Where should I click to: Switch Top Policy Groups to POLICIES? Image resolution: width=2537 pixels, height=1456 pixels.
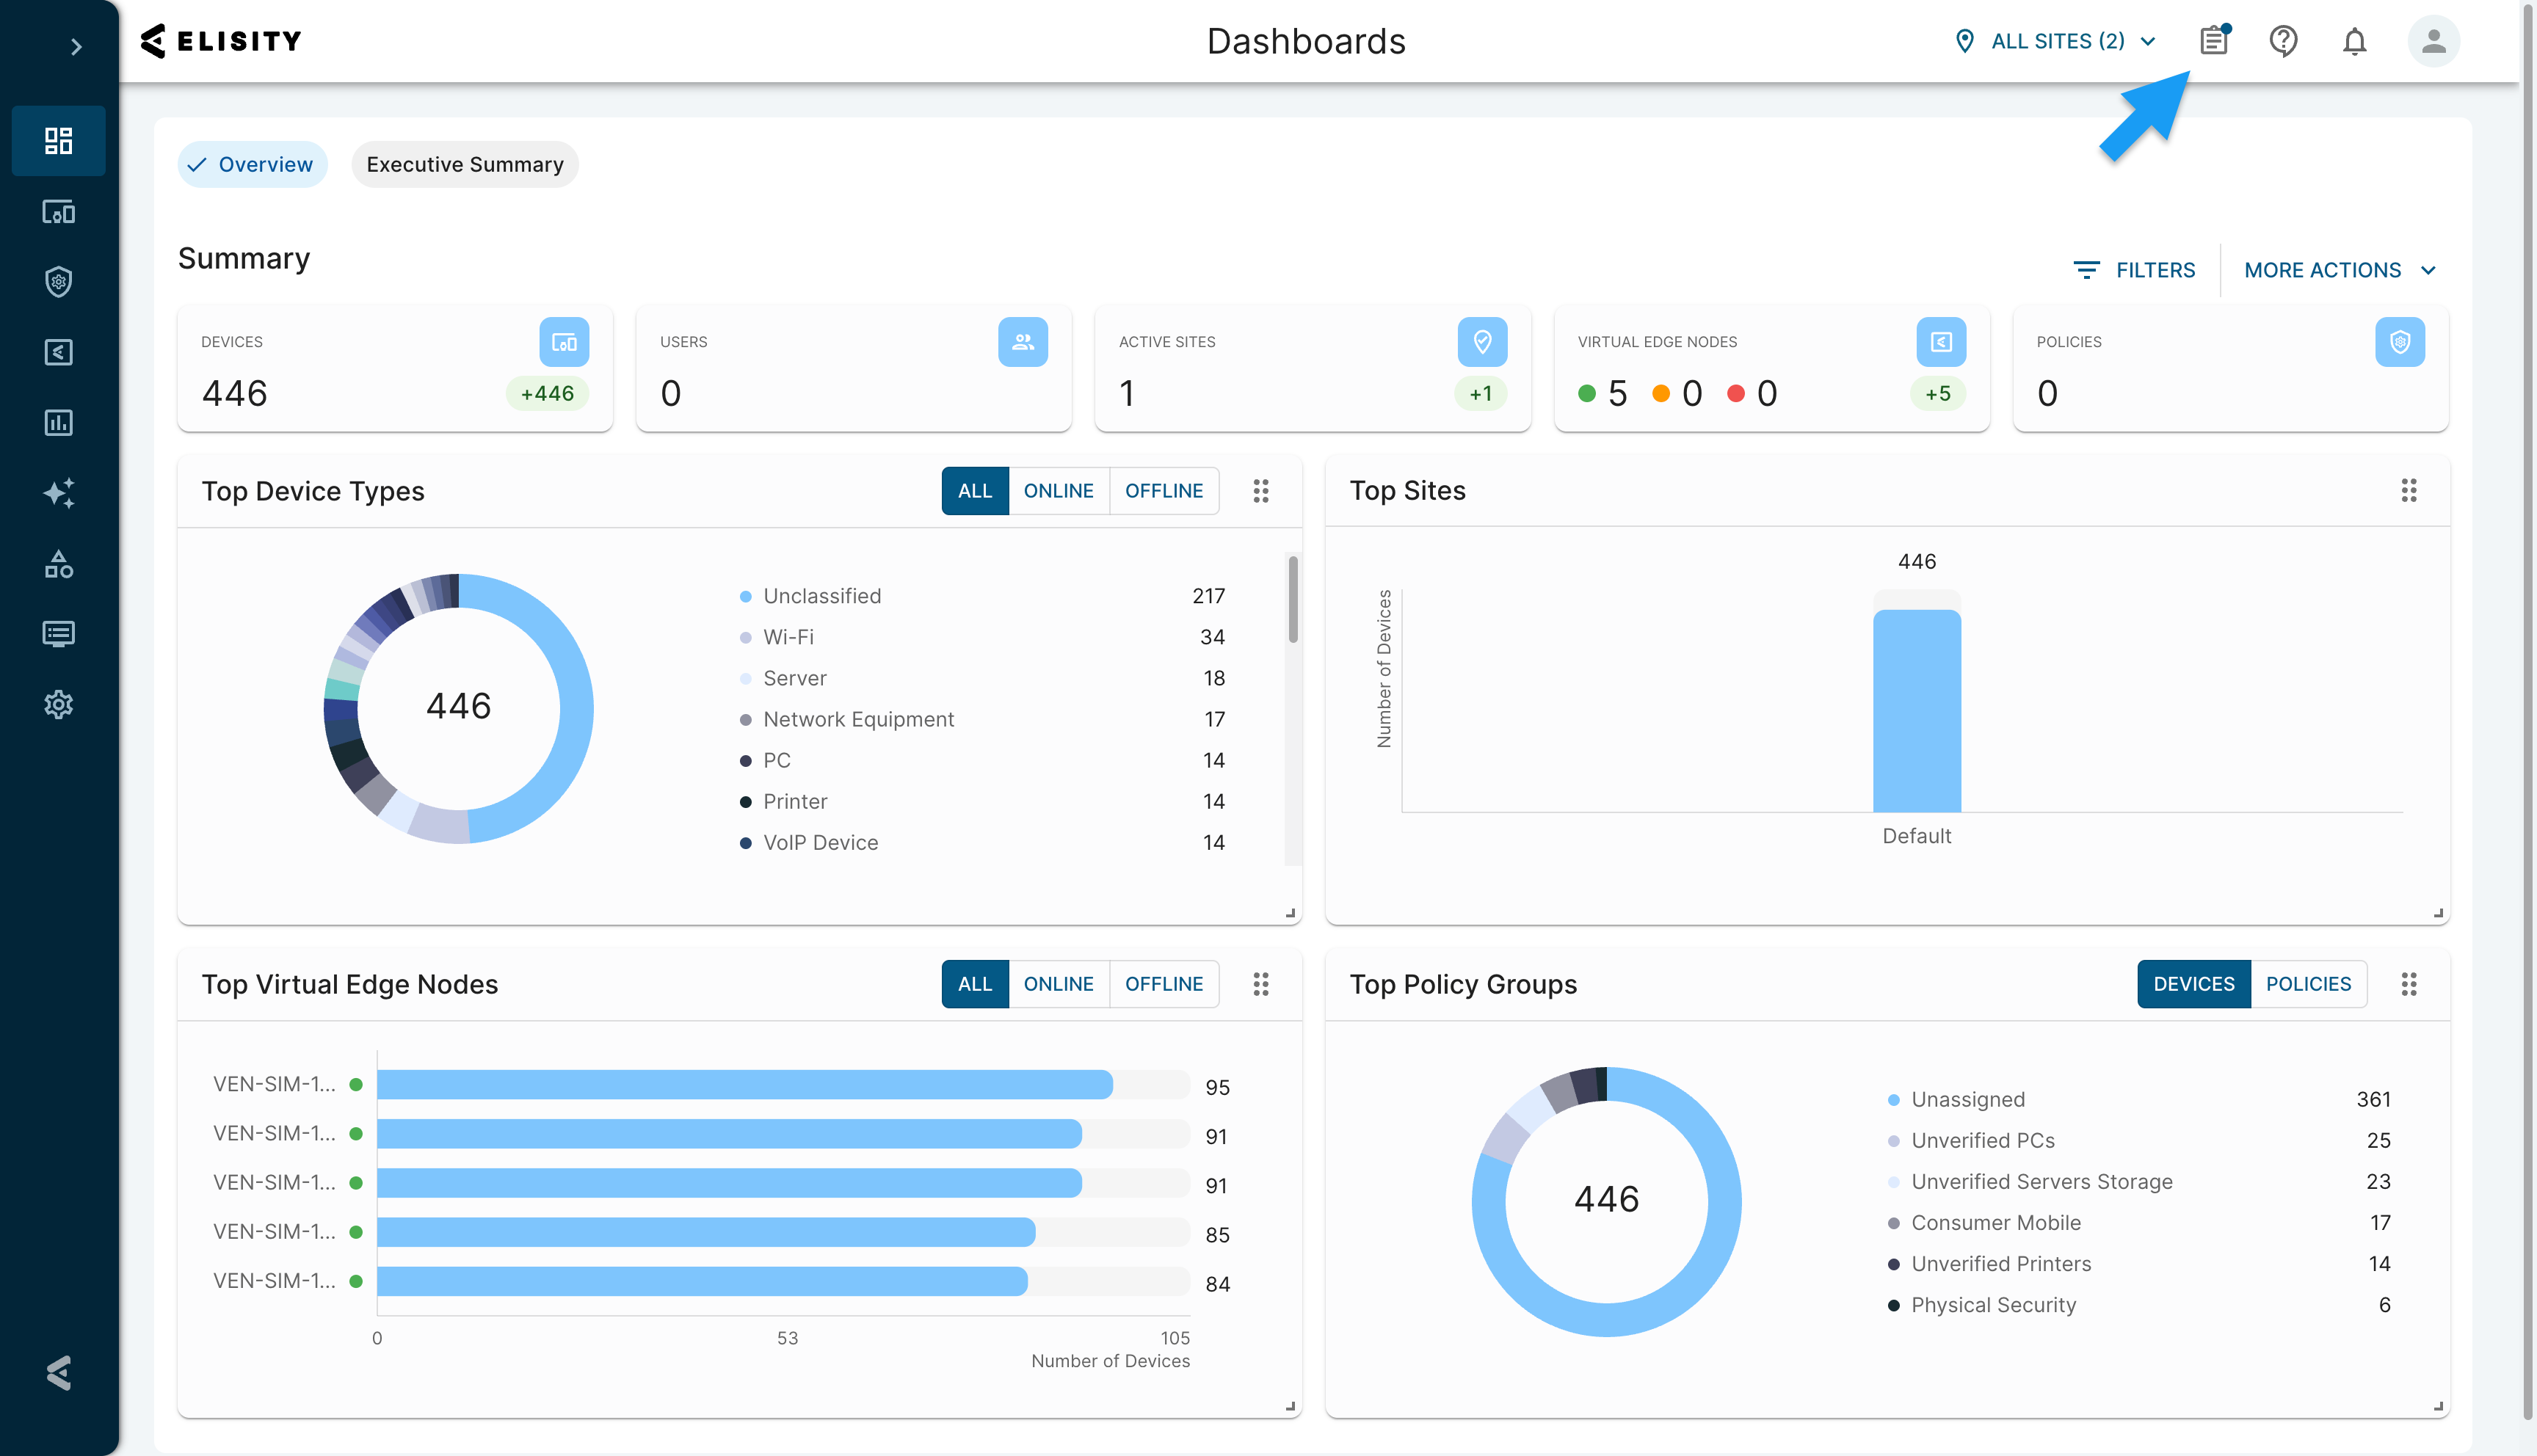pyautogui.click(x=2307, y=984)
